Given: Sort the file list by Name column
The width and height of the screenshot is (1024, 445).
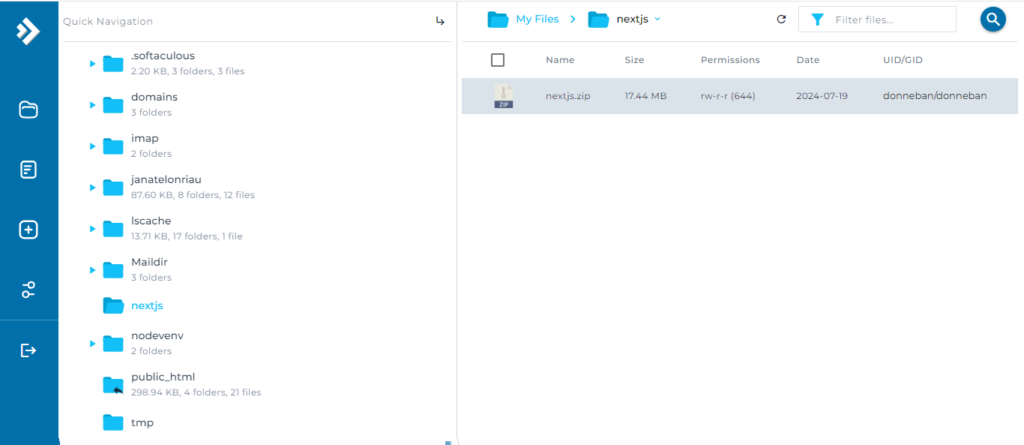Looking at the screenshot, I should (x=560, y=60).
